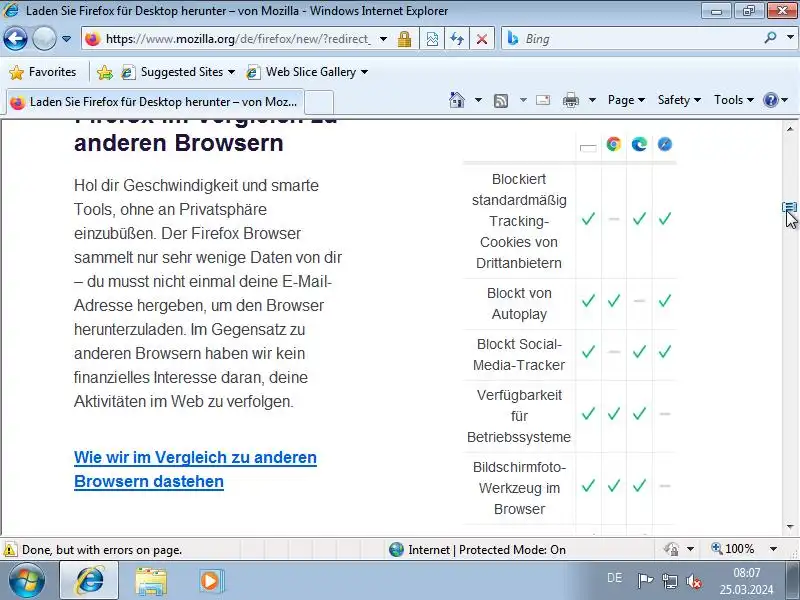
Task: Open the search provider dropdown arrow
Action: click(790, 38)
